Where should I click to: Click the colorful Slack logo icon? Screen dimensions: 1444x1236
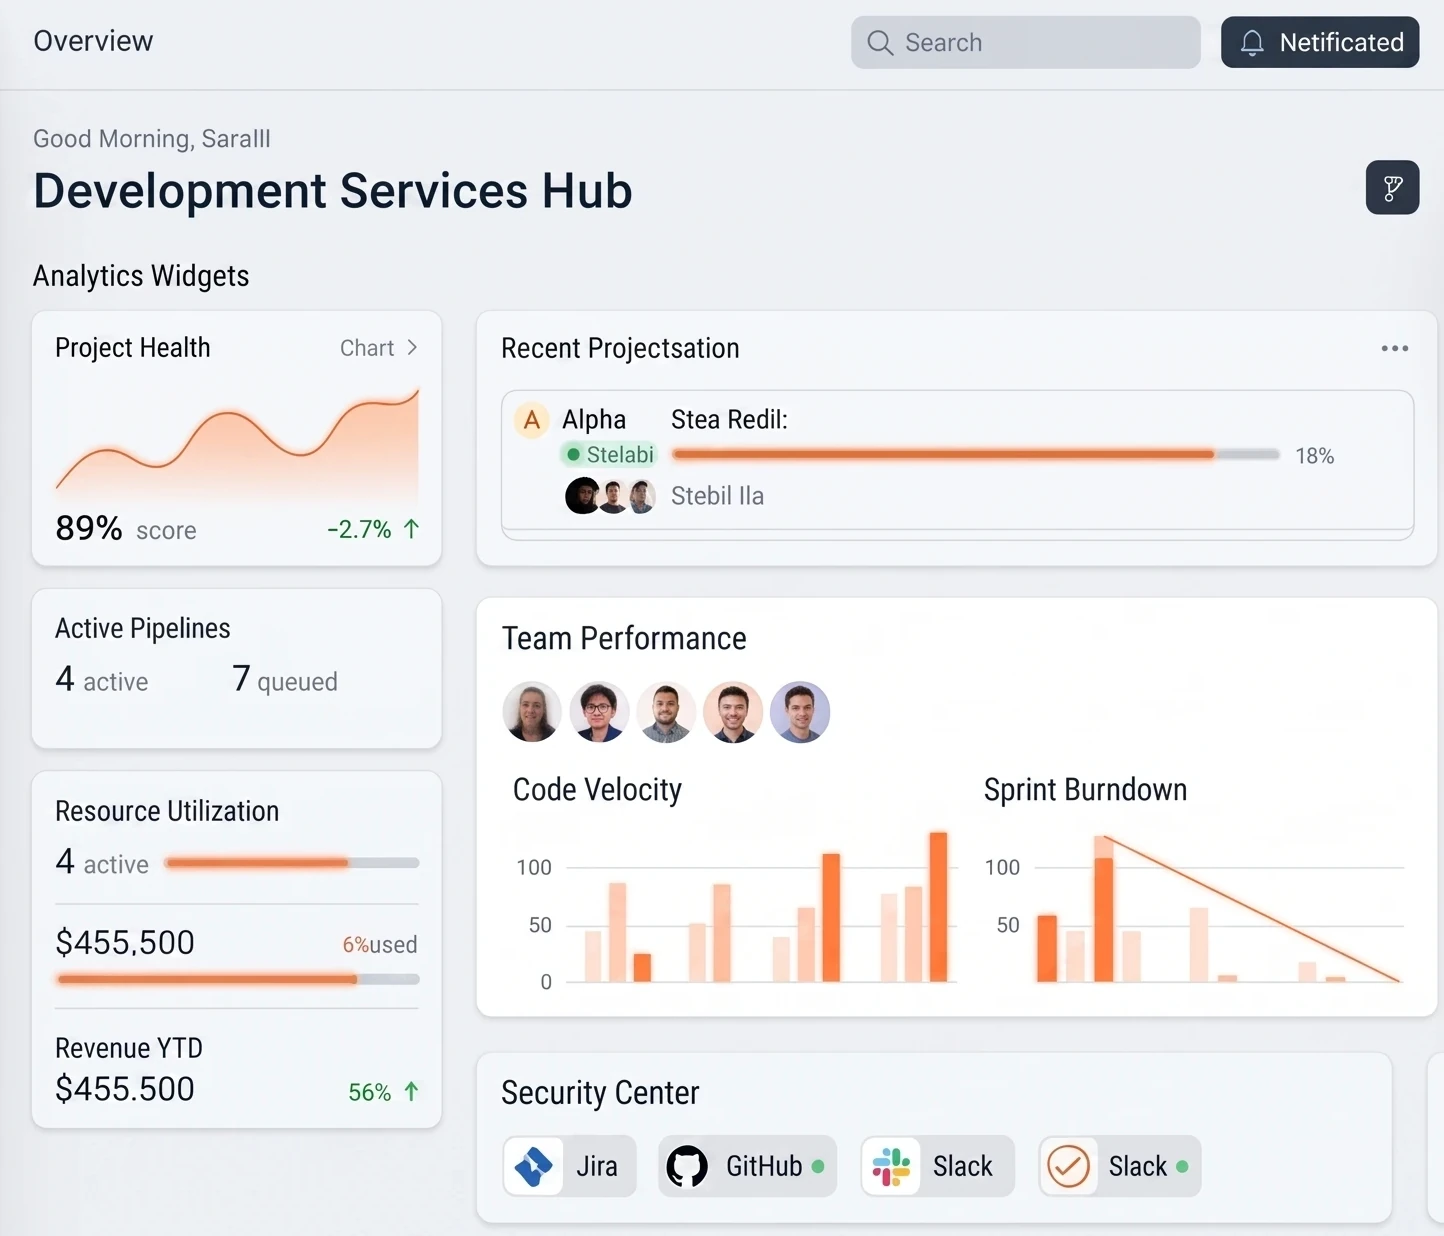tap(891, 1166)
